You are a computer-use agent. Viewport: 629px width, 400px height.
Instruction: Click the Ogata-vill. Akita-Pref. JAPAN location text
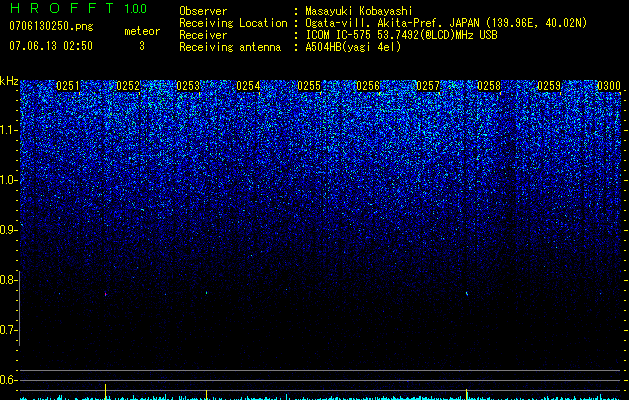[x=446, y=23]
